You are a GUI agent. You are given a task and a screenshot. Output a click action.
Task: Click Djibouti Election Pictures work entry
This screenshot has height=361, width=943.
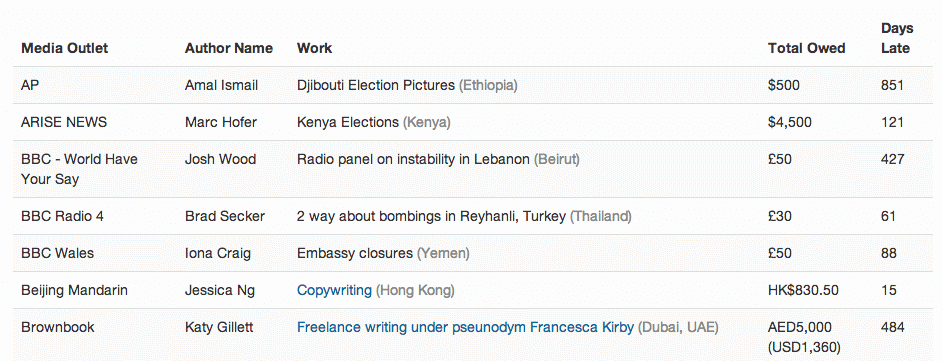click(376, 85)
